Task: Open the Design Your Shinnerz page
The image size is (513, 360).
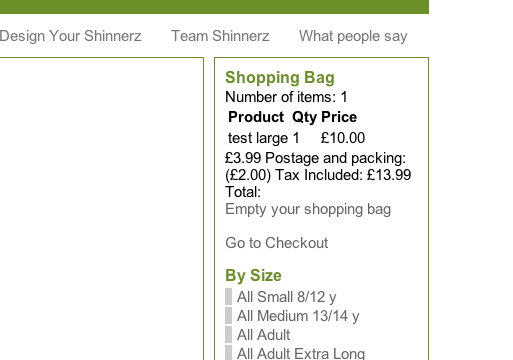Action: coord(70,36)
